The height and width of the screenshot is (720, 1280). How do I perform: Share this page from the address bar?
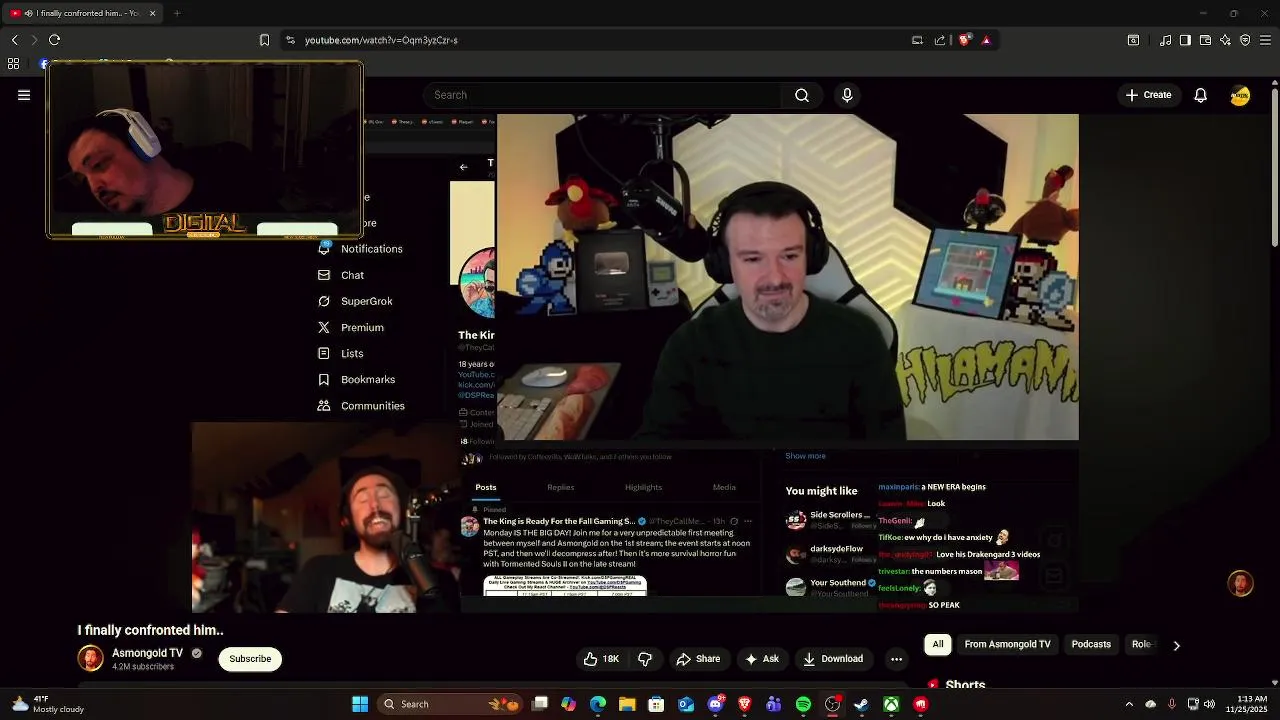[x=940, y=40]
